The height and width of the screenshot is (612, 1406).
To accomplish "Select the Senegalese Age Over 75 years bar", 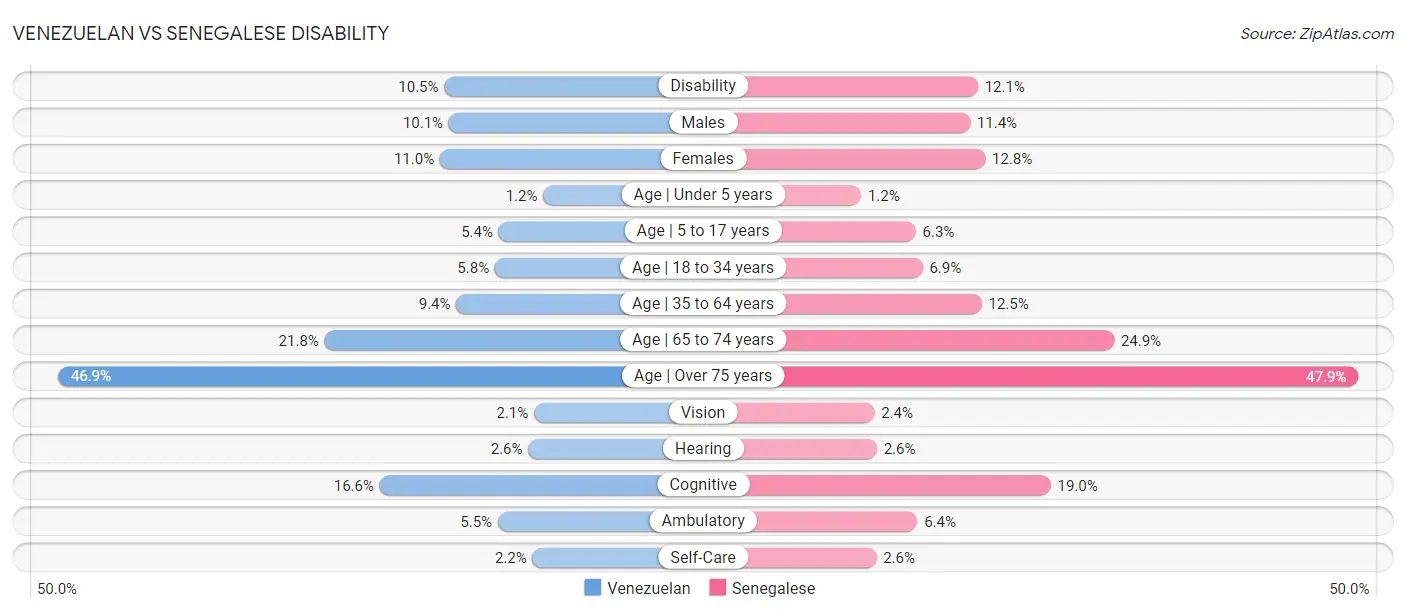I will 1070,376.
